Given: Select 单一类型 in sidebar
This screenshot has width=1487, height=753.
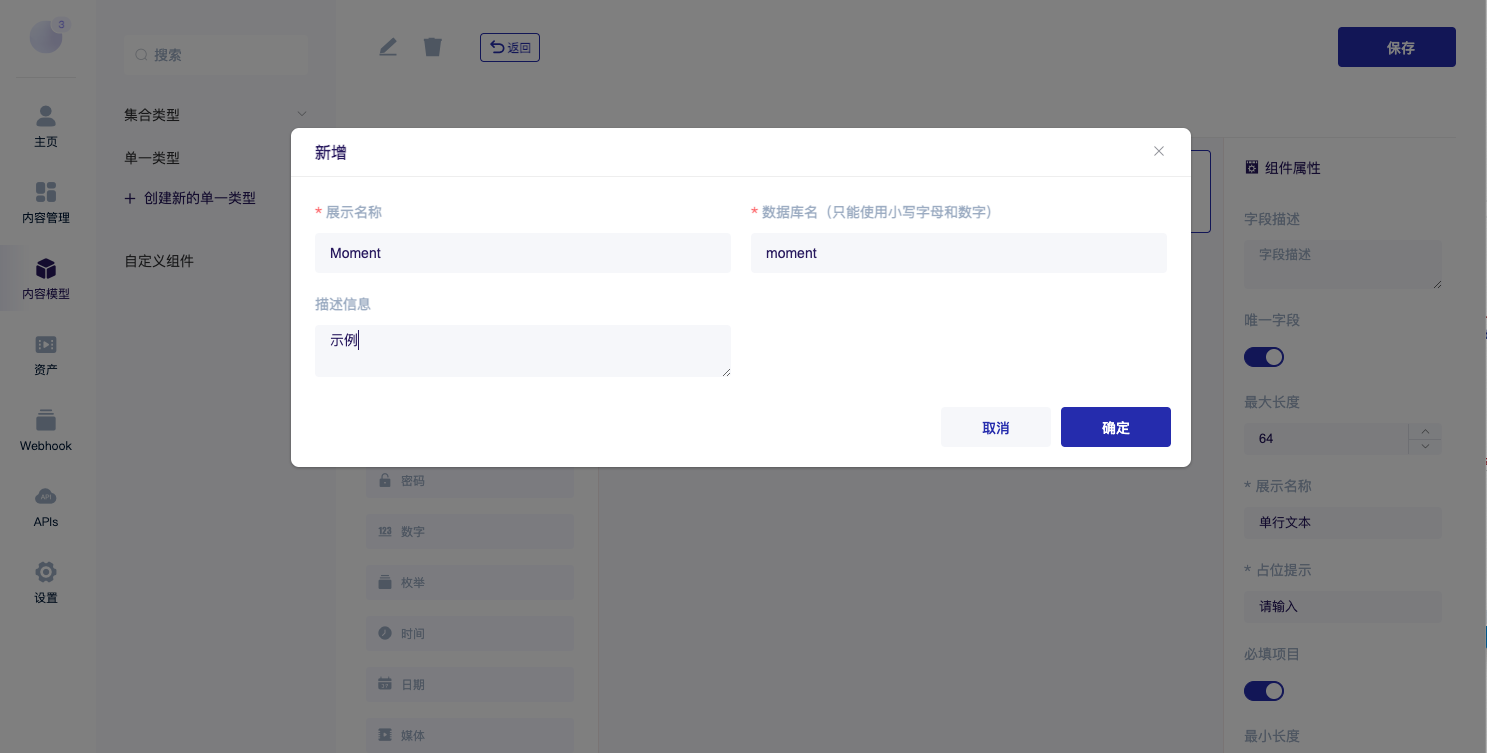Looking at the screenshot, I should pos(152,158).
